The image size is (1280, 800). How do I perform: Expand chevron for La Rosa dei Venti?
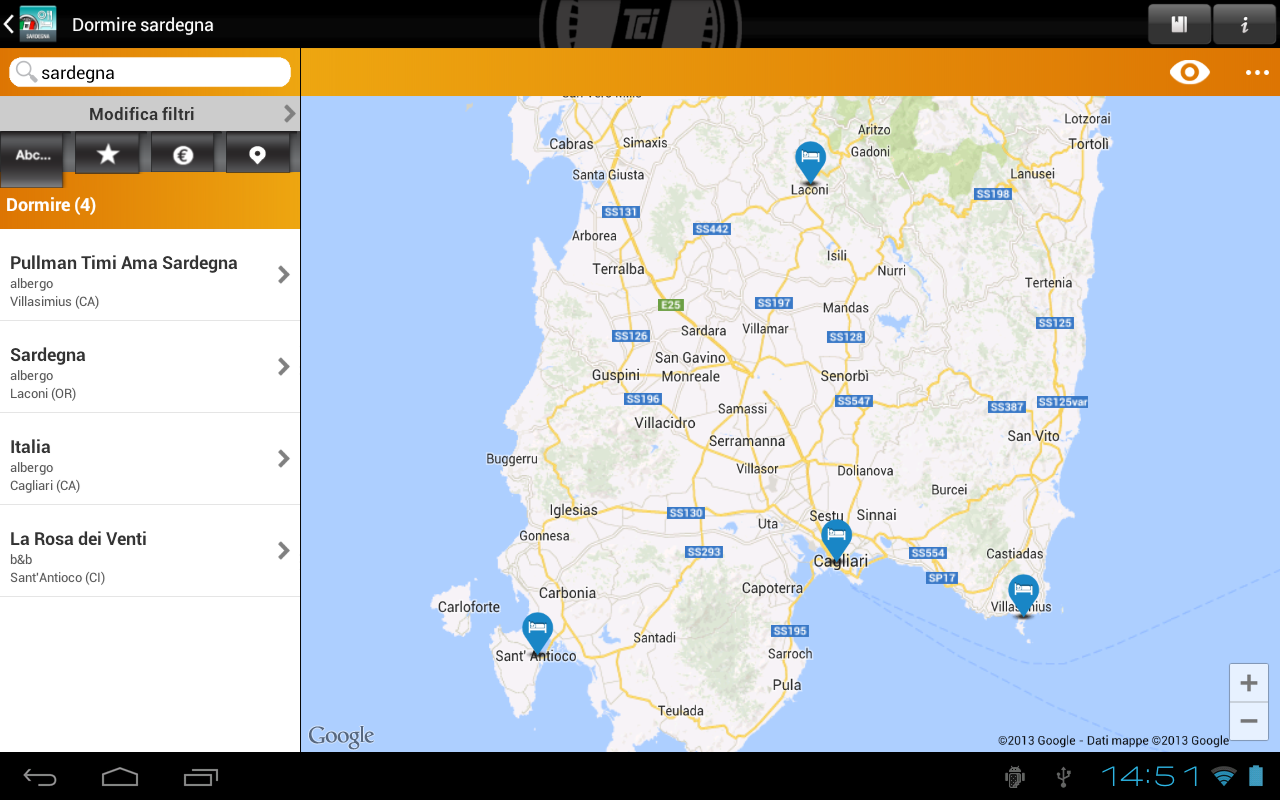click(x=284, y=550)
